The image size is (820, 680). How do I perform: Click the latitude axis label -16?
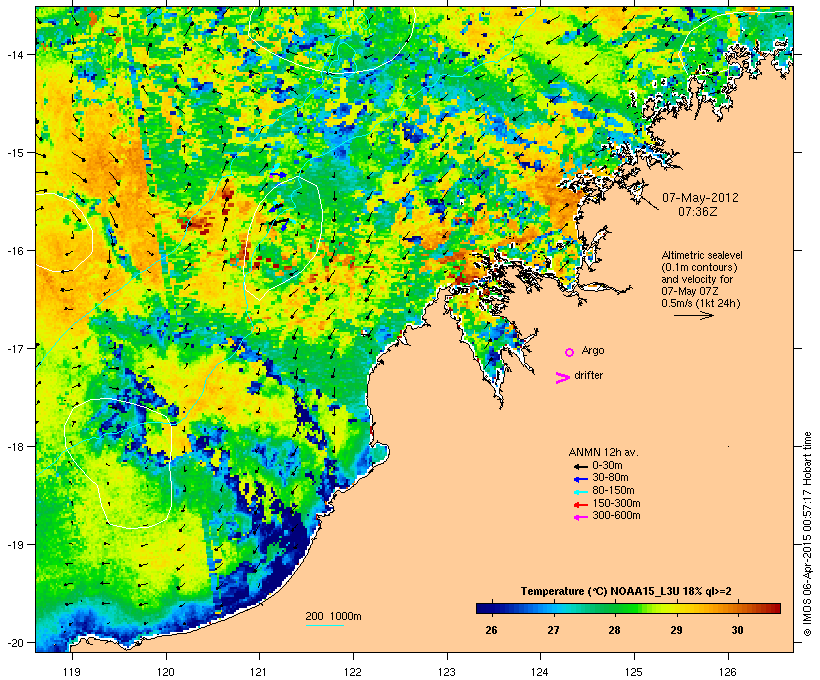point(14,251)
